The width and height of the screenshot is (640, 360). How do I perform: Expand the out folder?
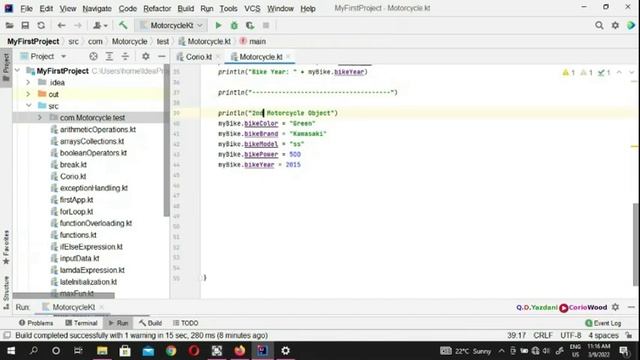point(28,94)
